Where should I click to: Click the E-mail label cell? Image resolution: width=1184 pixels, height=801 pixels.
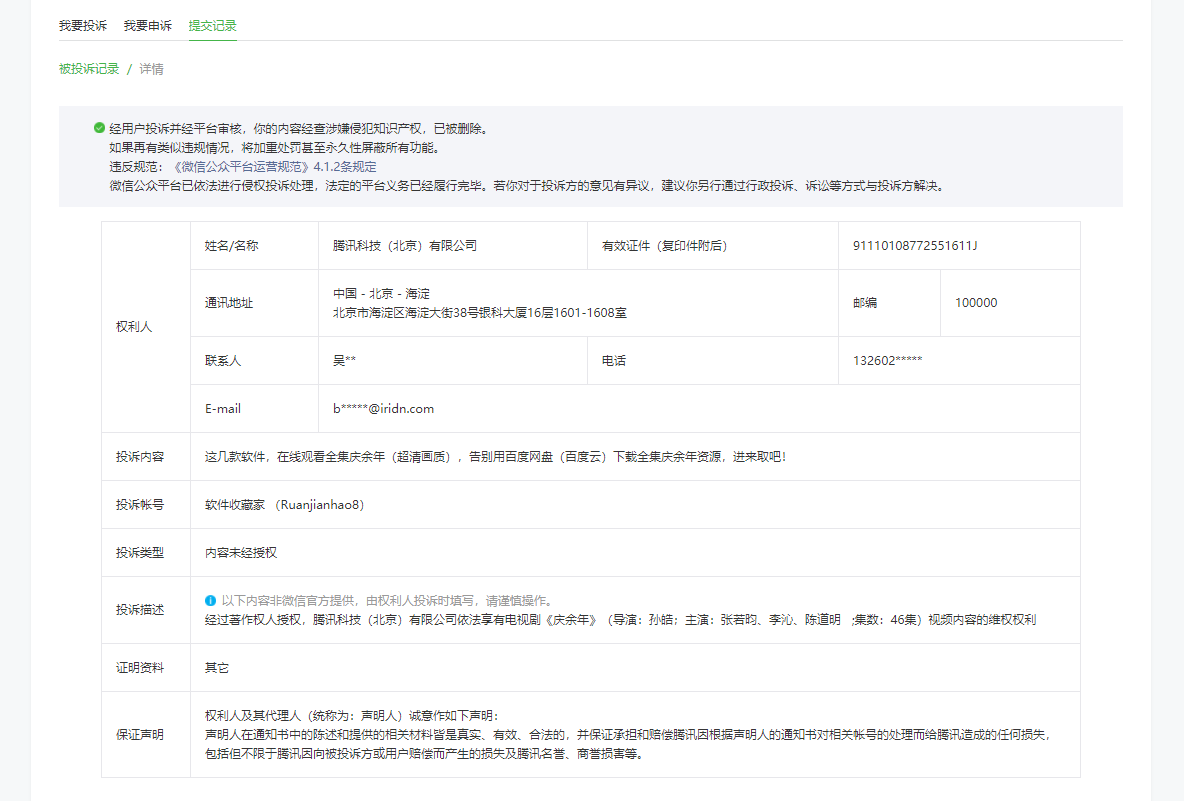point(254,408)
